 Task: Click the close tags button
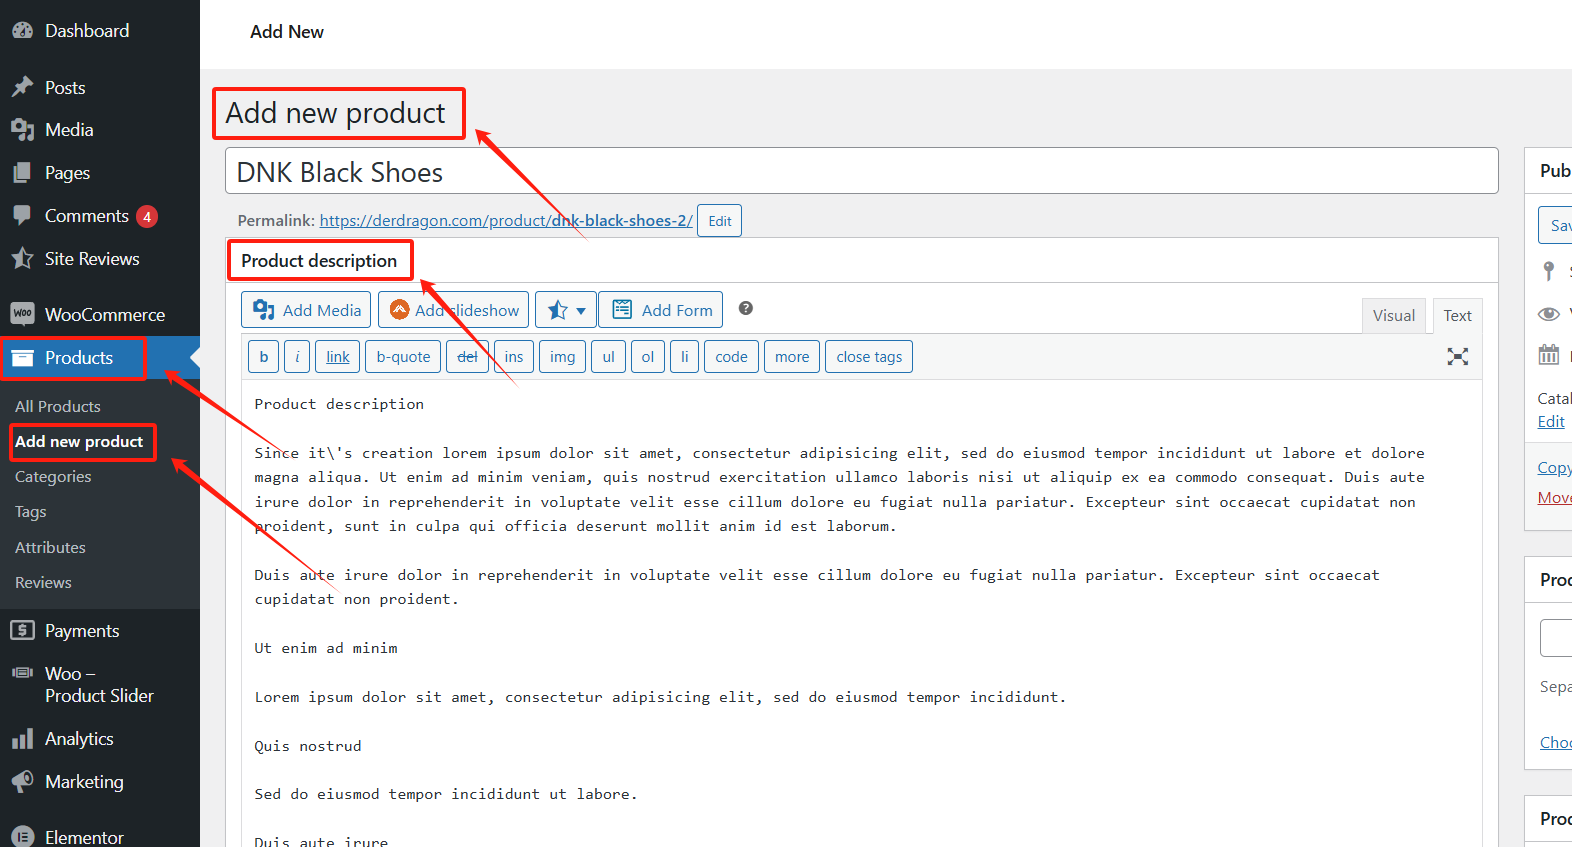pos(869,357)
